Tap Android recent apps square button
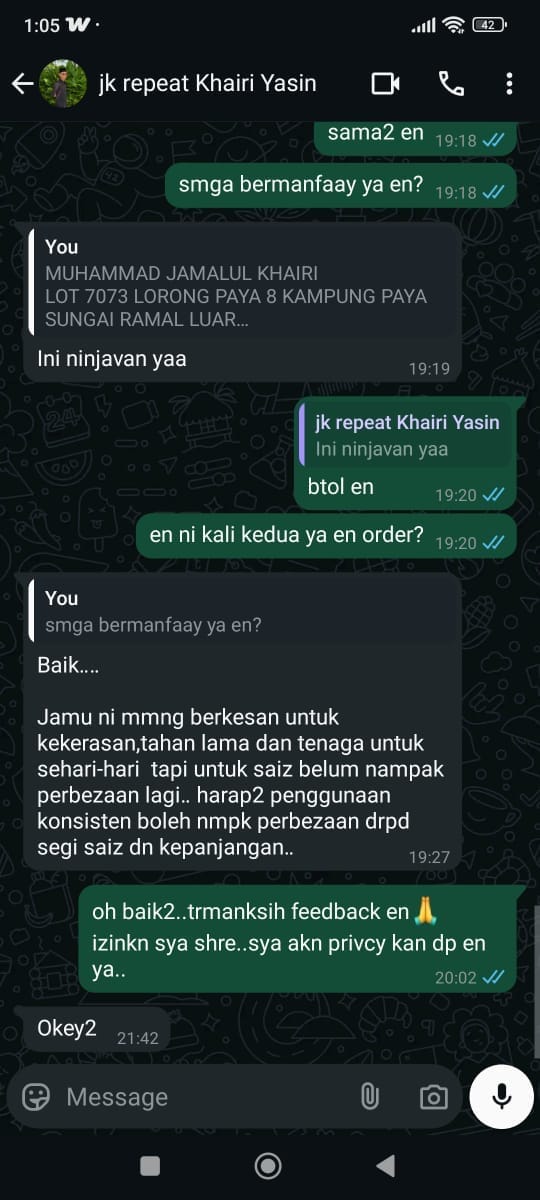The height and width of the screenshot is (1200, 540). [x=150, y=1166]
